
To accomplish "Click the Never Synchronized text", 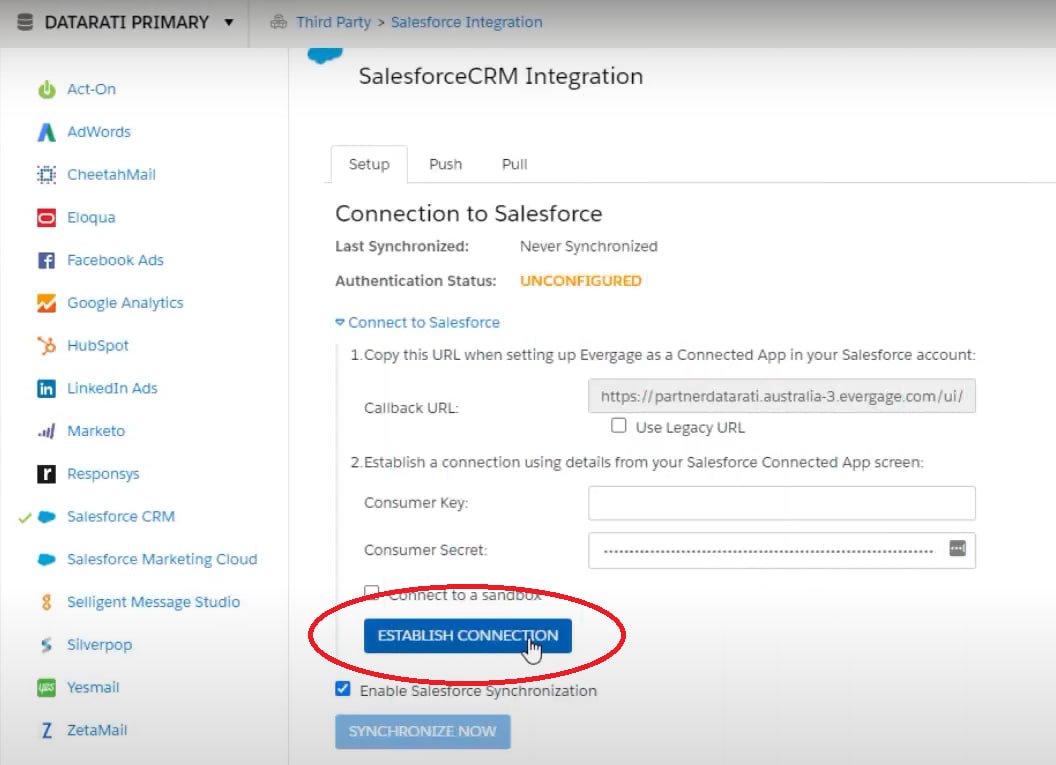I will tap(589, 246).
